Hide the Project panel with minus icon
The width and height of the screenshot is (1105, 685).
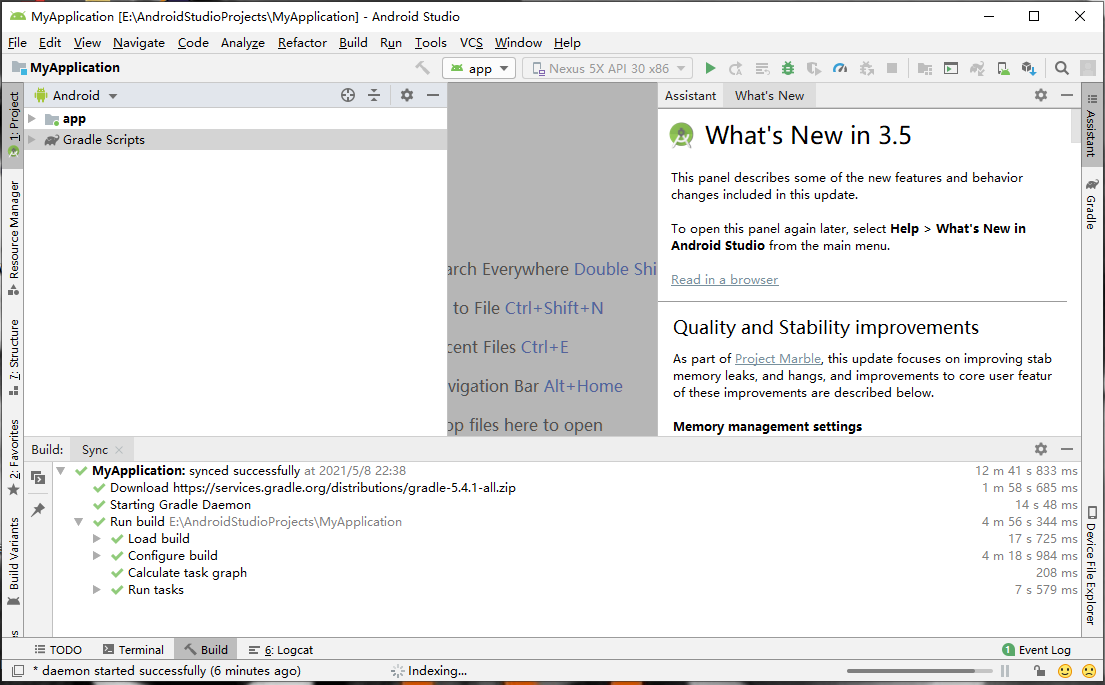tap(433, 95)
